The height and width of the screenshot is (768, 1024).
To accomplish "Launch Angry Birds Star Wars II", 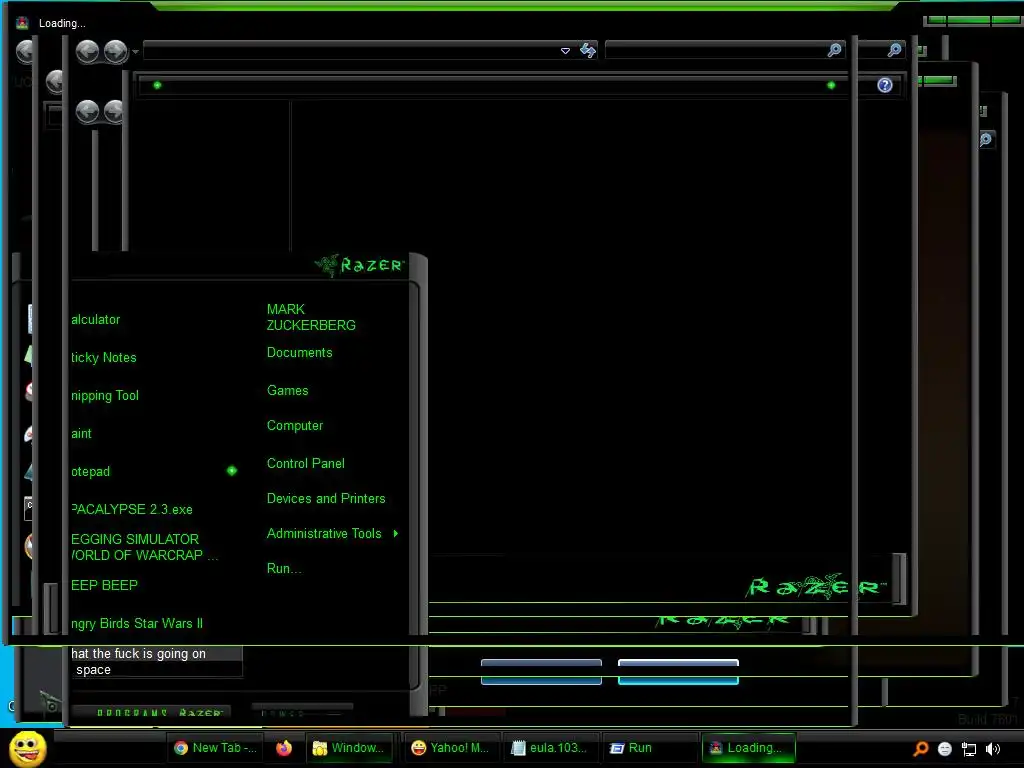I will point(136,623).
